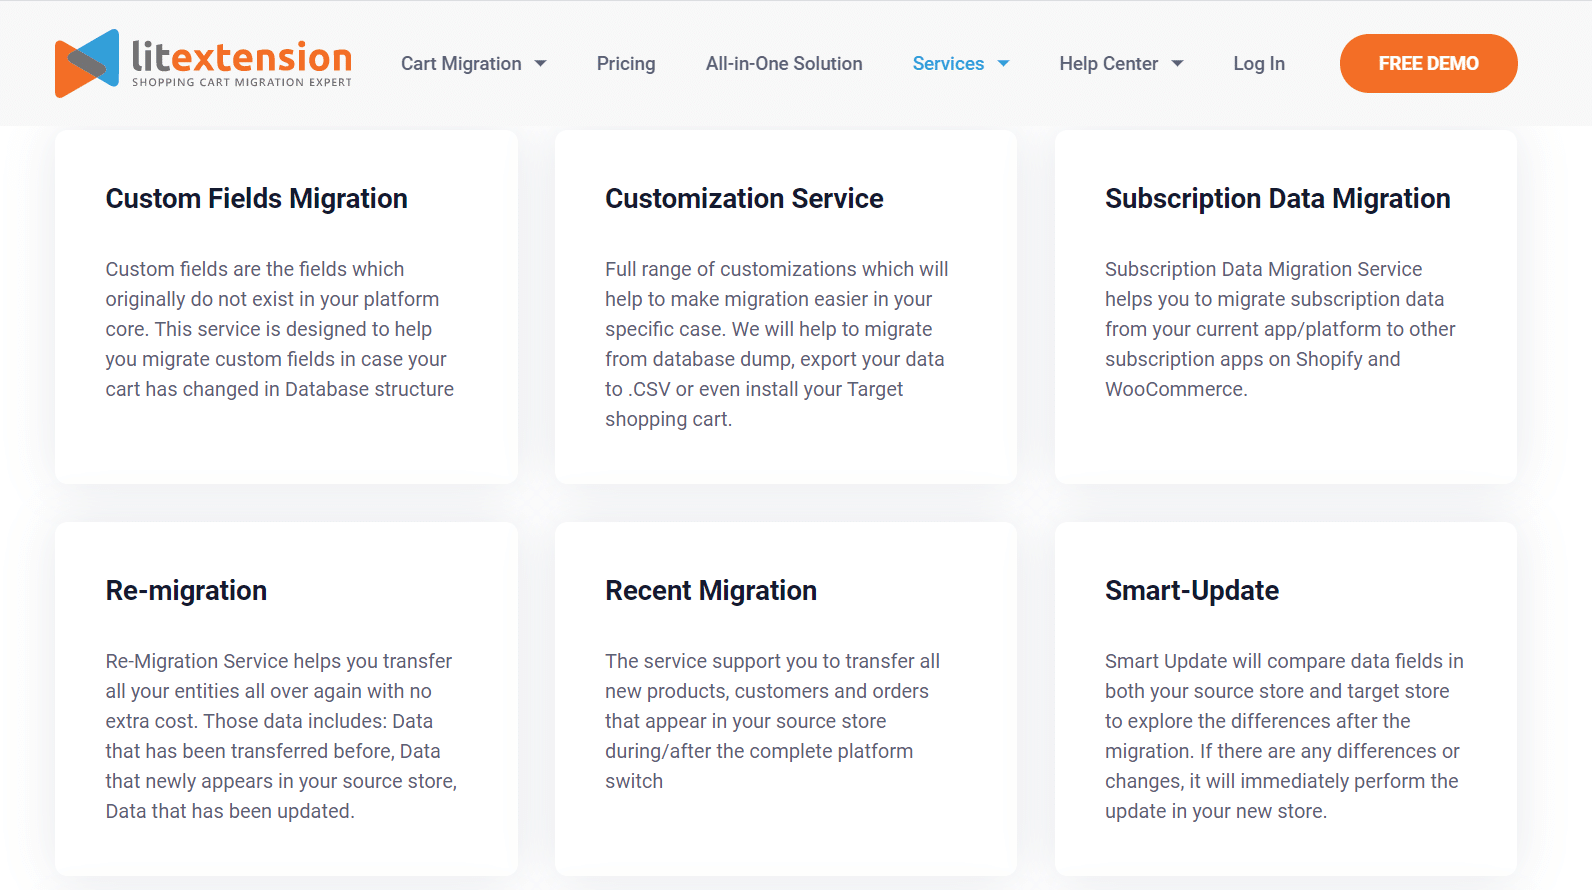Open the Subscription Data Migration card
Image resolution: width=1592 pixels, height=890 pixels.
pos(1285,307)
